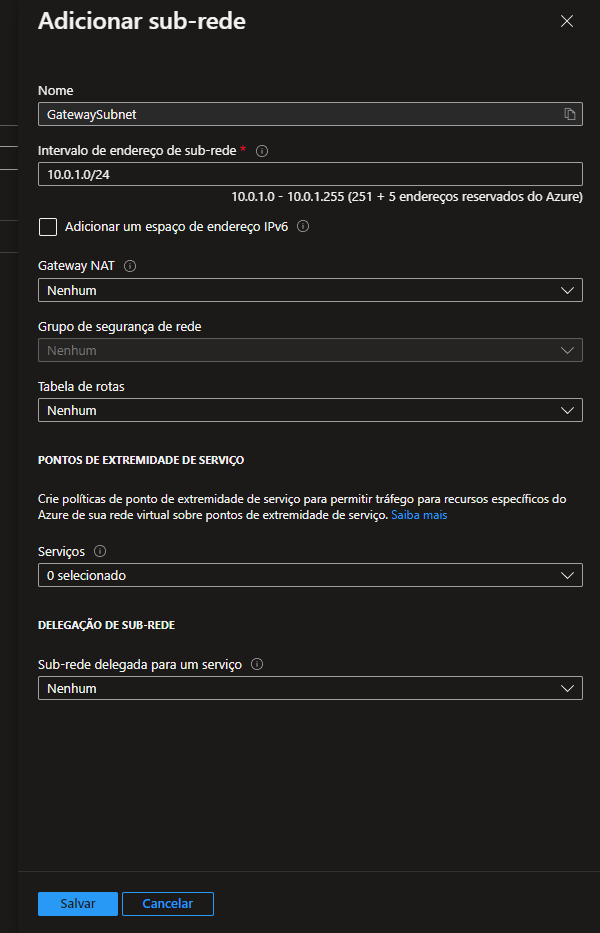Click the chevron arrow of Tabela de rotas
600x933 pixels.
click(569, 410)
